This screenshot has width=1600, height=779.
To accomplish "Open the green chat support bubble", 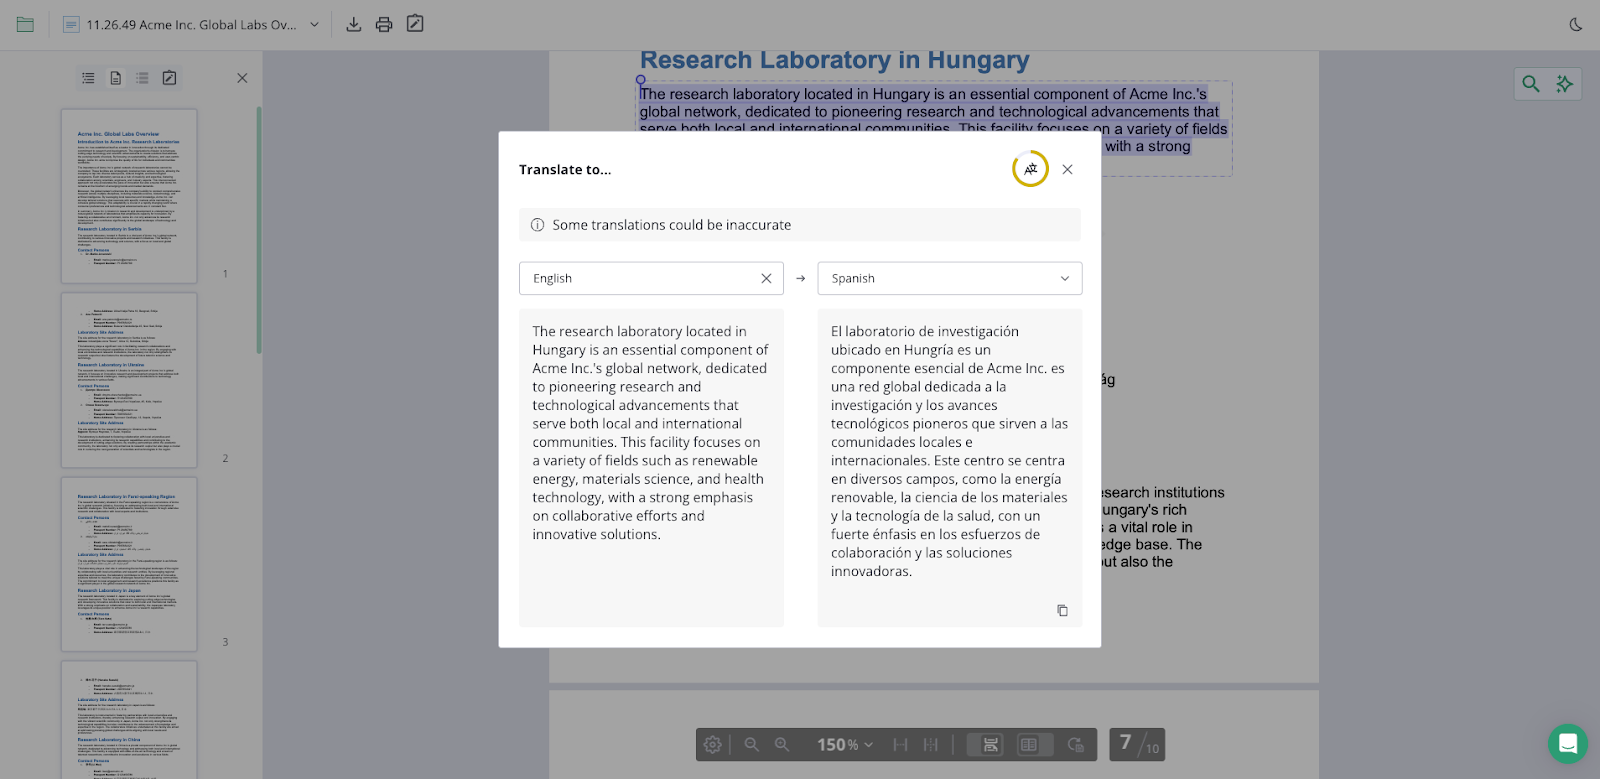I will point(1568,744).
